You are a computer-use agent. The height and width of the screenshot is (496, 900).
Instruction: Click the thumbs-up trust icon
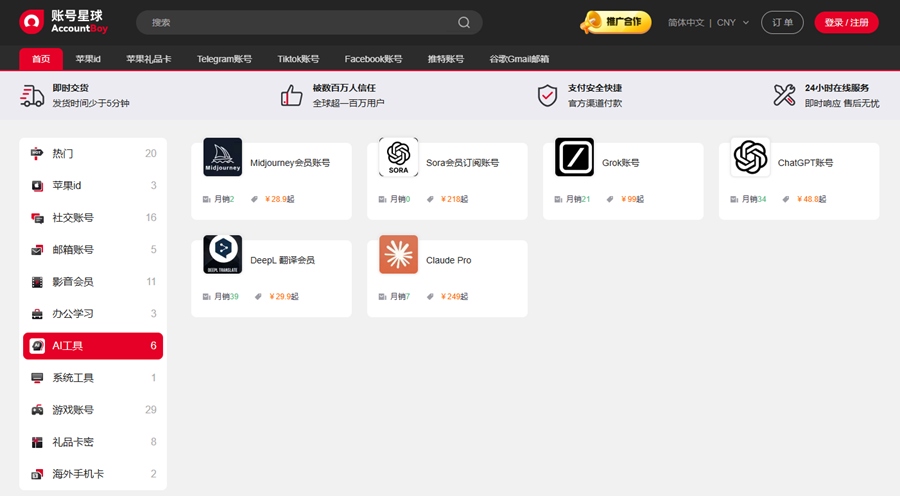pyautogui.click(x=292, y=95)
